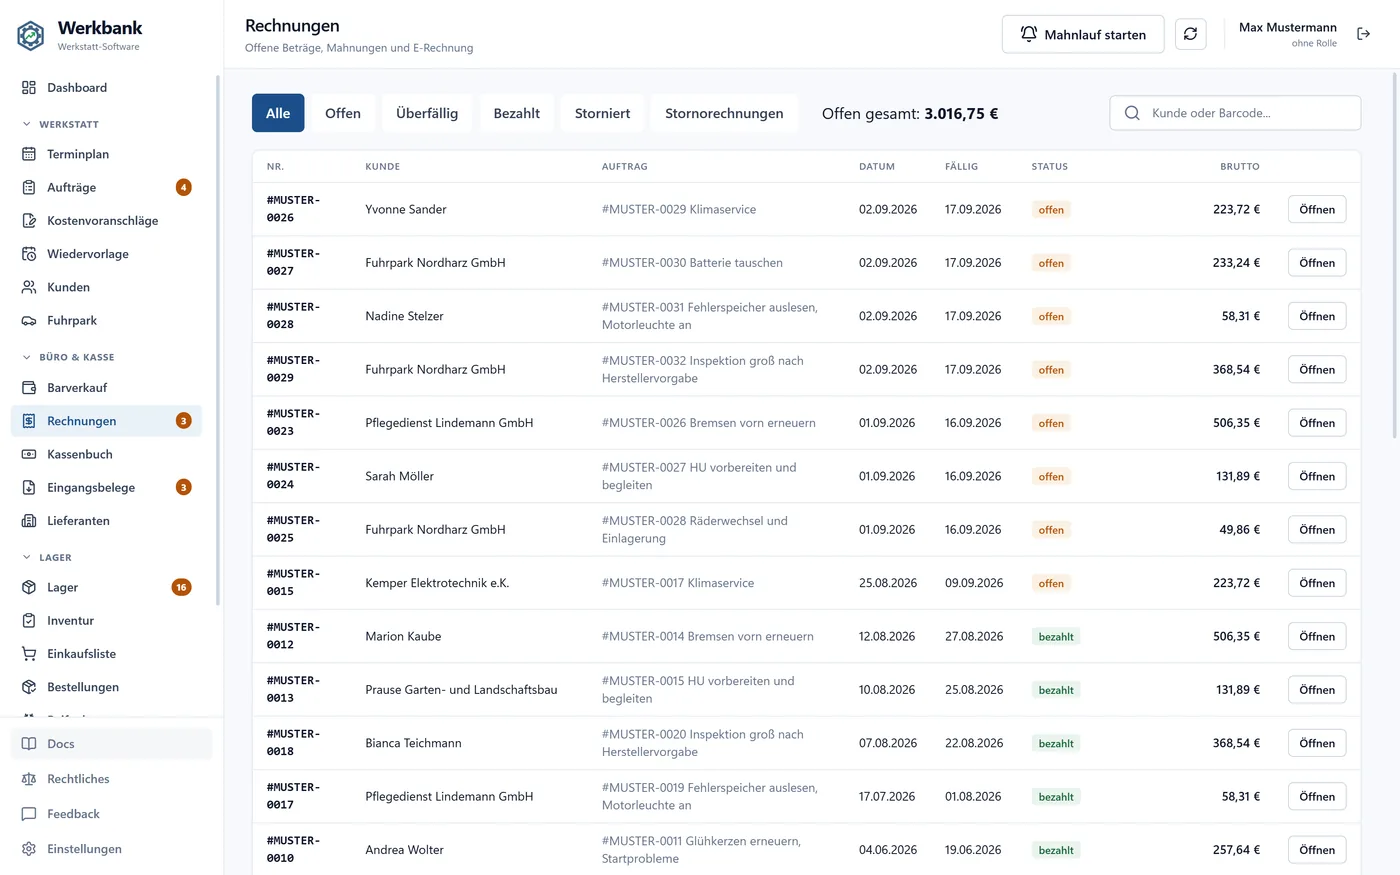Click the Wiedervorlage icon
Screen dimensions: 1400x875
[29, 254]
